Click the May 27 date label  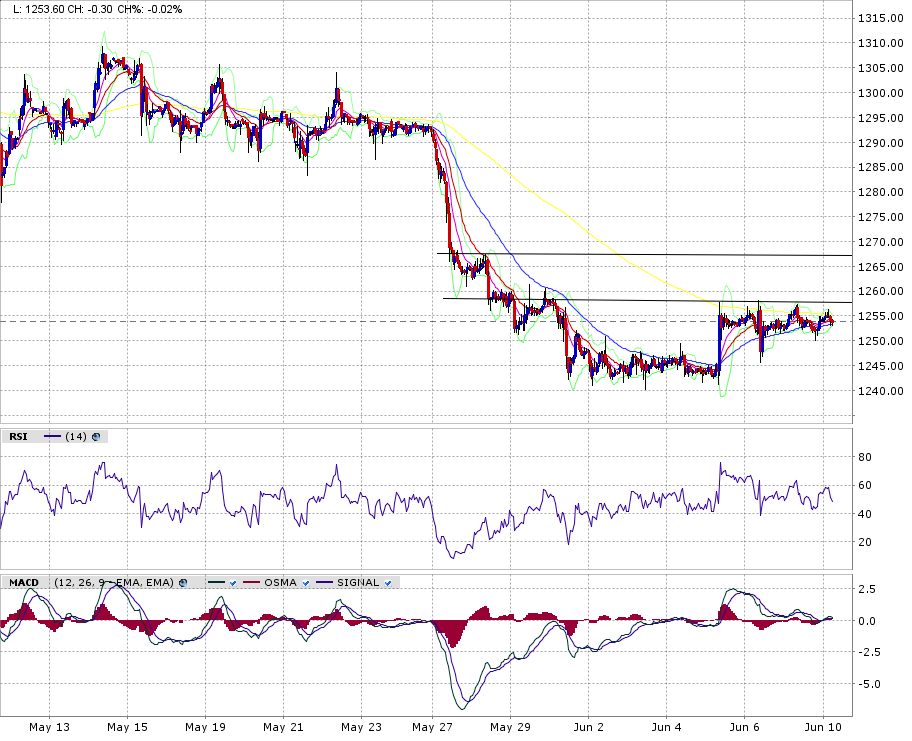click(x=431, y=727)
